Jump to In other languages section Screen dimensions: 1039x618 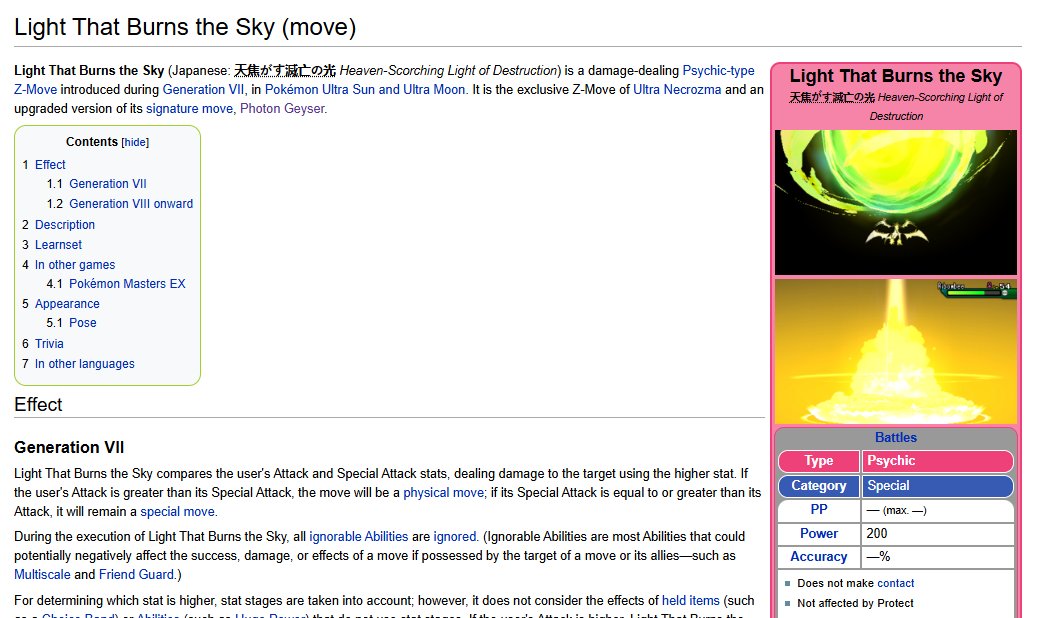(84, 363)
